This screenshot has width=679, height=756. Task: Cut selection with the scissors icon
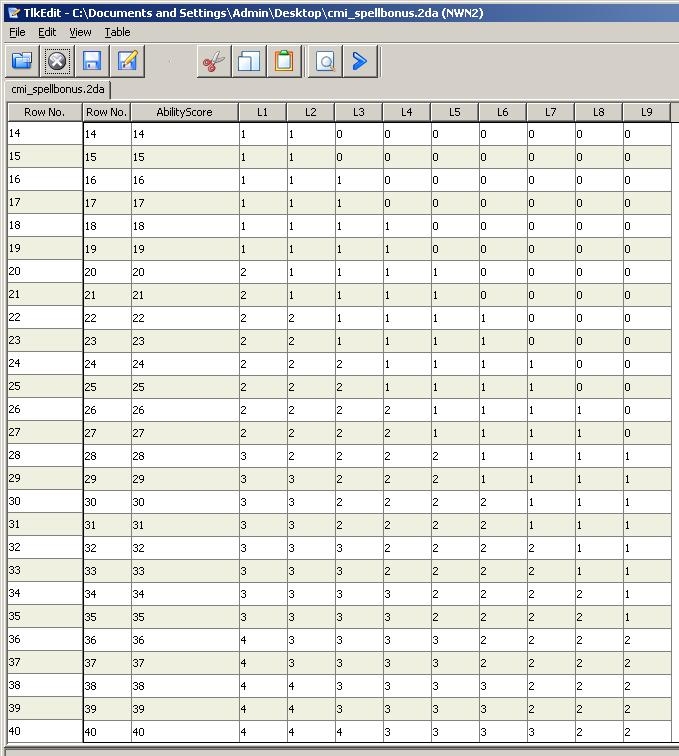(x=213, y=62)
